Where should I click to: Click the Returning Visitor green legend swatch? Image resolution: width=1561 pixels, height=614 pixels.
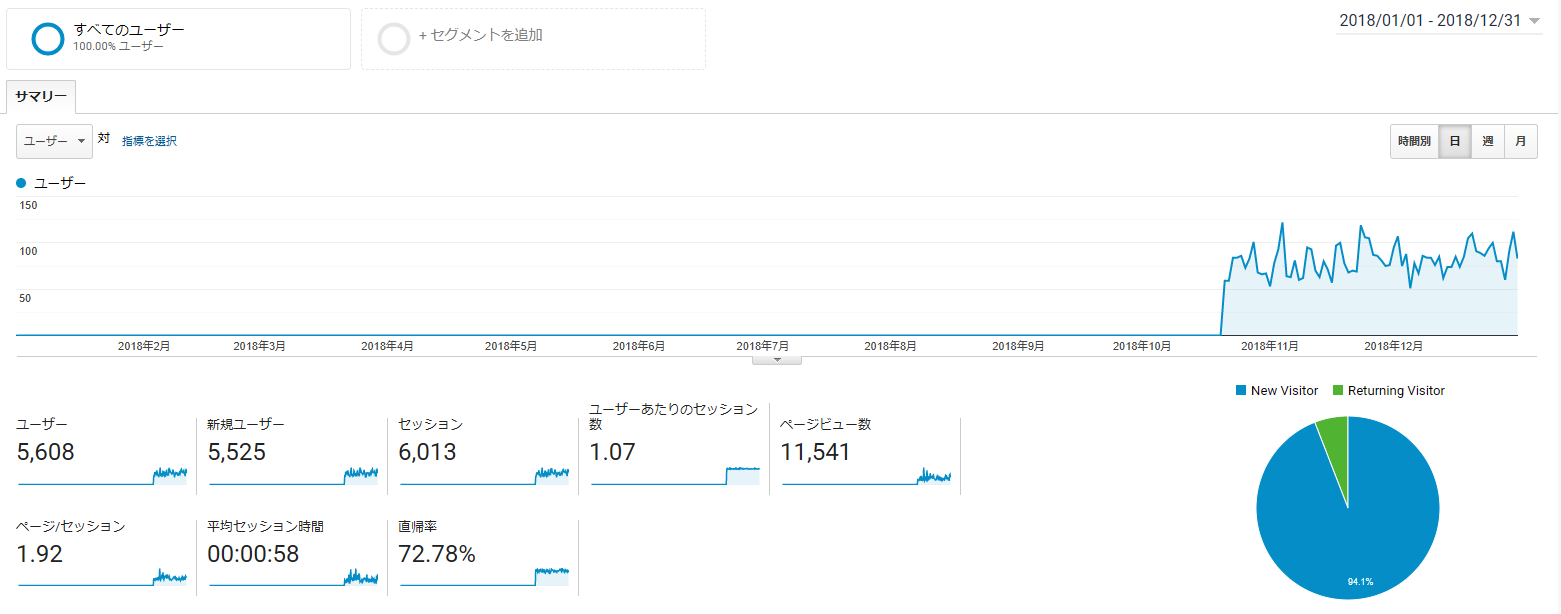pyautogui.click(x=1338, y=391)
